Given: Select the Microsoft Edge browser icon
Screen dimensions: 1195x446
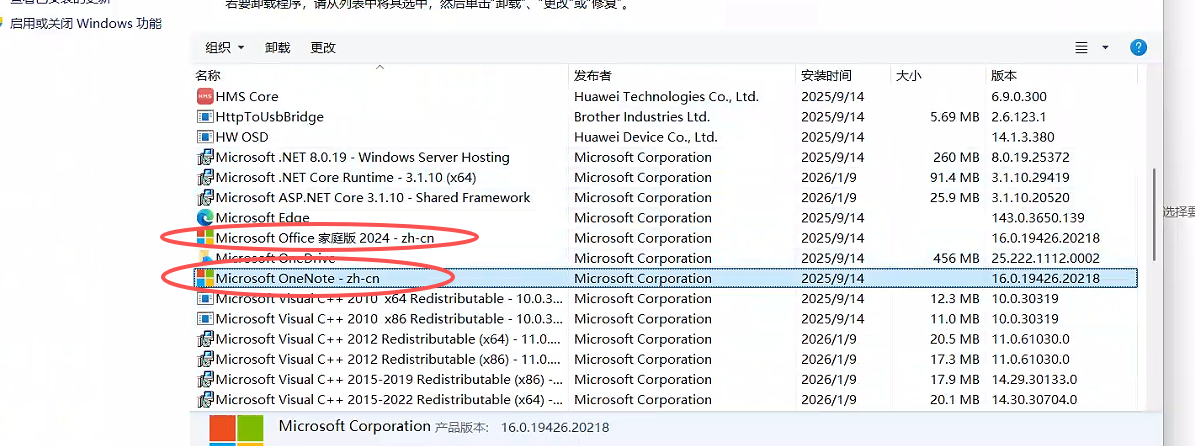Looking at the screenshot, I should 205,218.
